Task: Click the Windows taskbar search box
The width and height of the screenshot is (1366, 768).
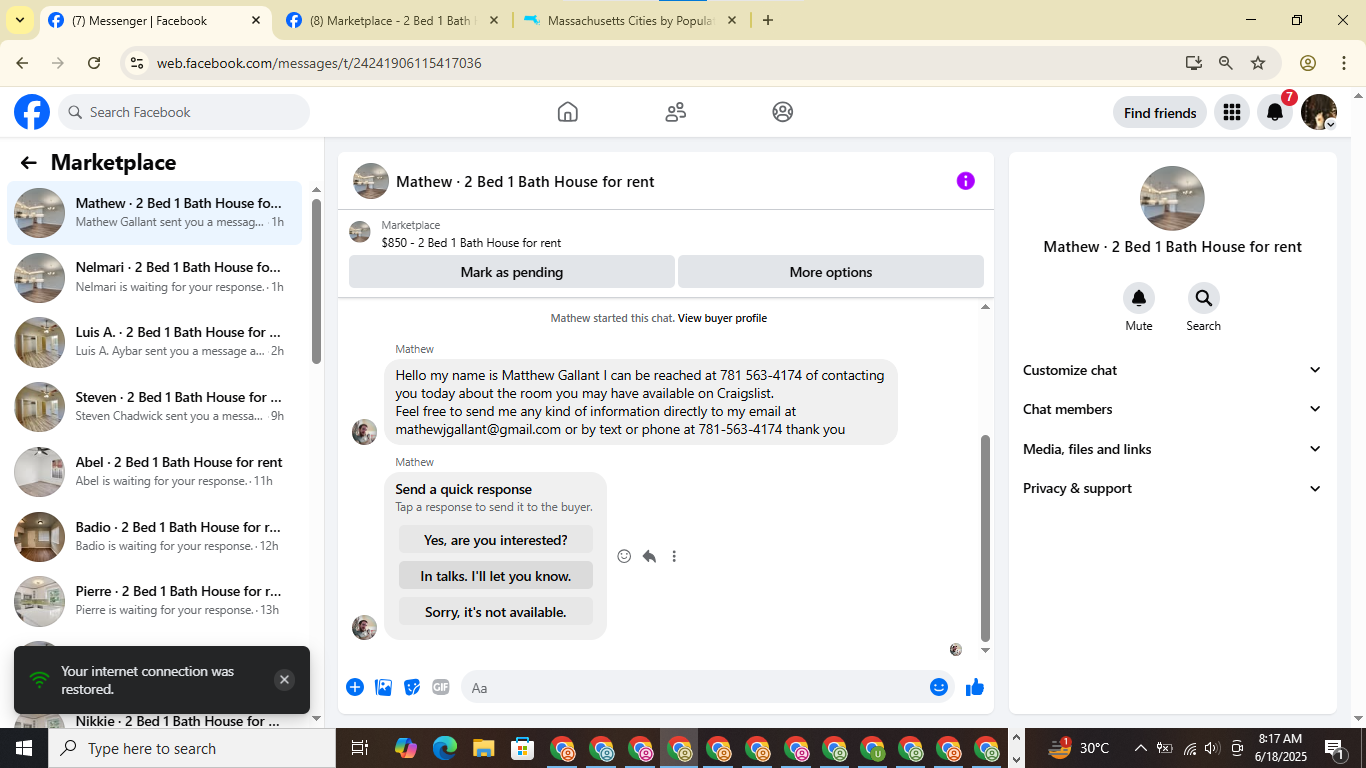Action: click(192, 748)
